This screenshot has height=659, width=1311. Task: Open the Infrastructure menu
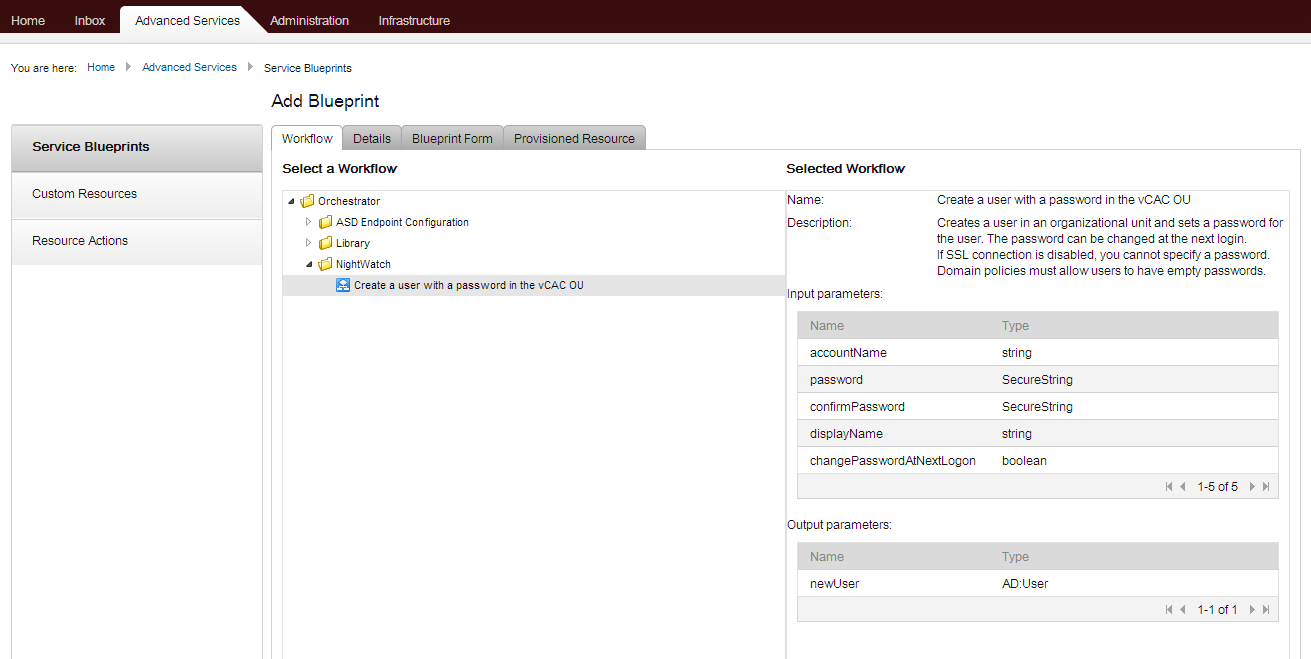[413, 18]
